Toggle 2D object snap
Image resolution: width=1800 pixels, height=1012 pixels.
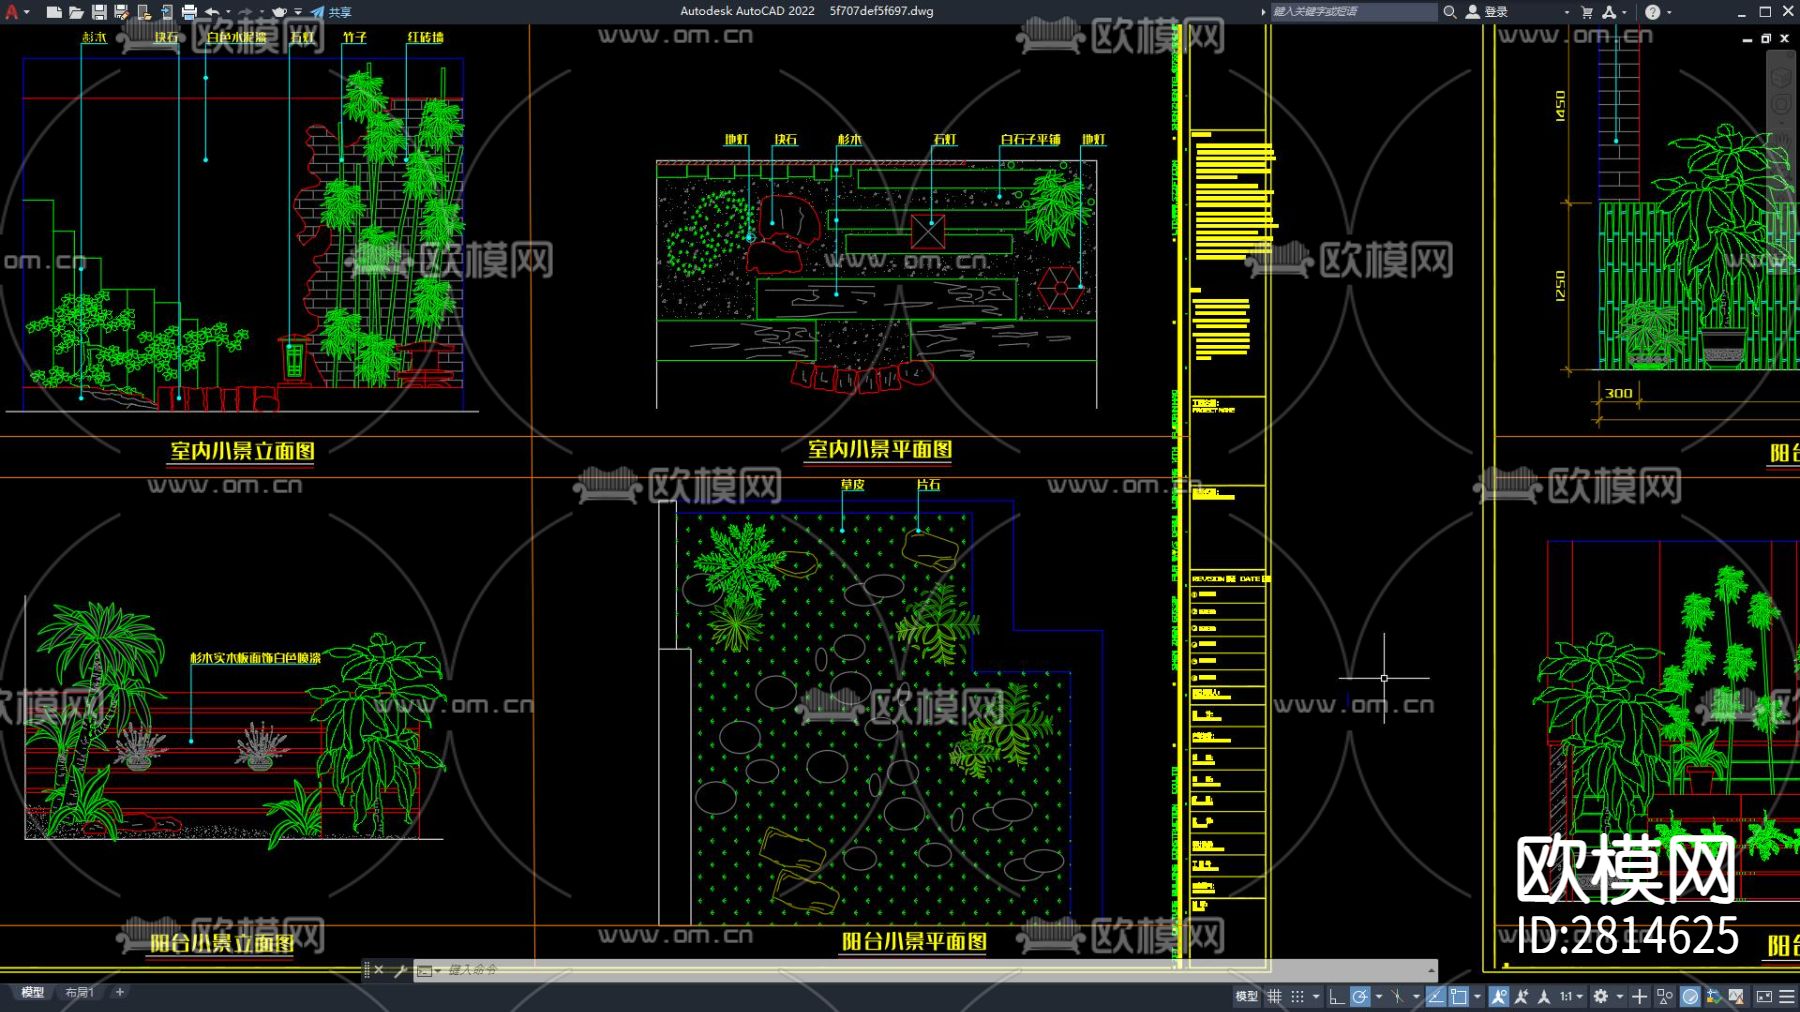tap(1459, 996)
